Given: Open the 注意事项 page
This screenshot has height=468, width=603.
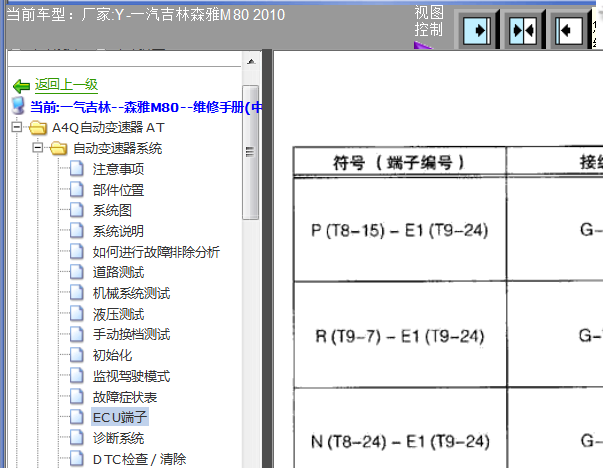Looking at the screenshot, I should [118, 169].
